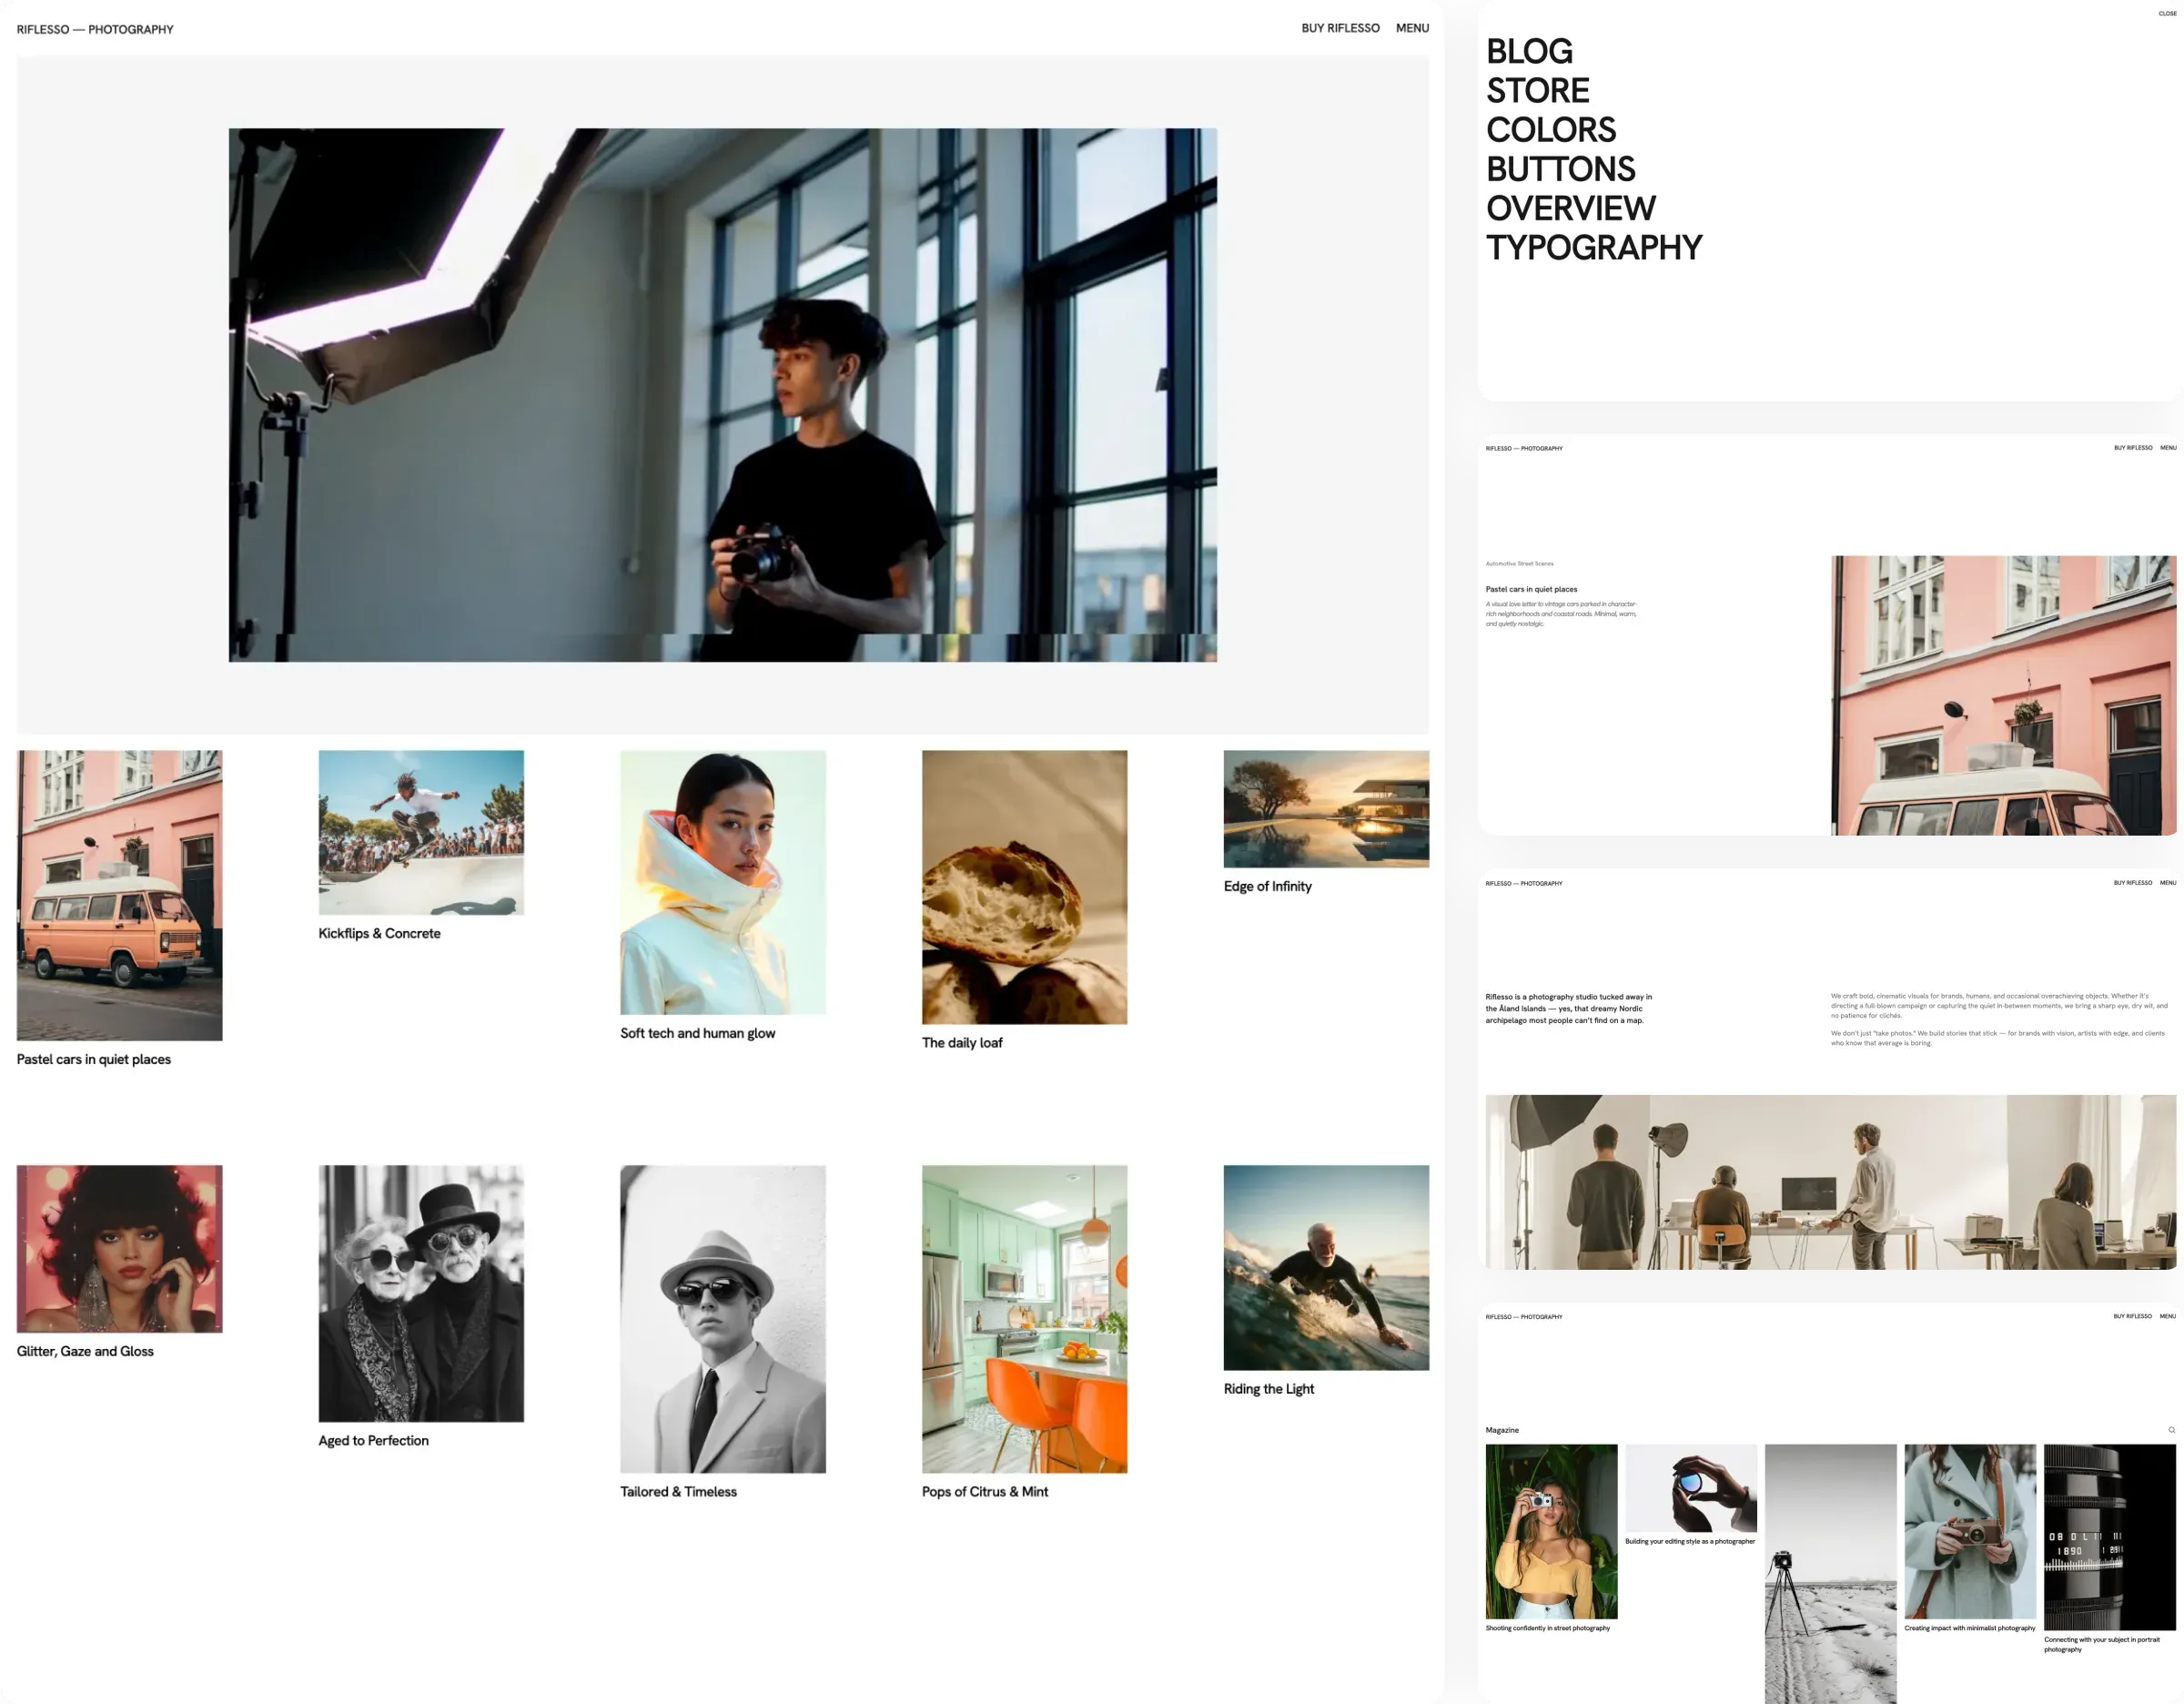2184x1704 pixels.
Task: Select BUTTONS in the overlay menu
Action: point(1560,169)
